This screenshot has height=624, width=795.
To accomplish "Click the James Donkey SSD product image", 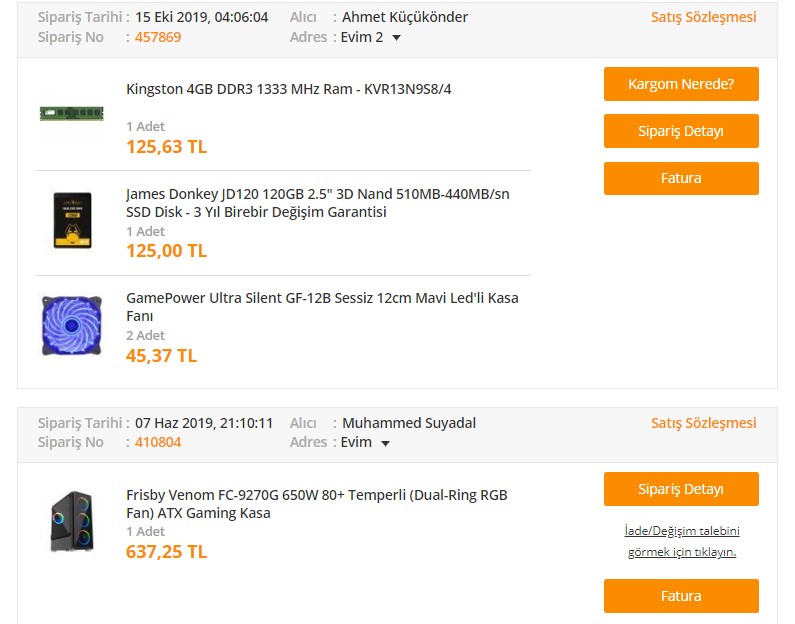I will [71, 220].
